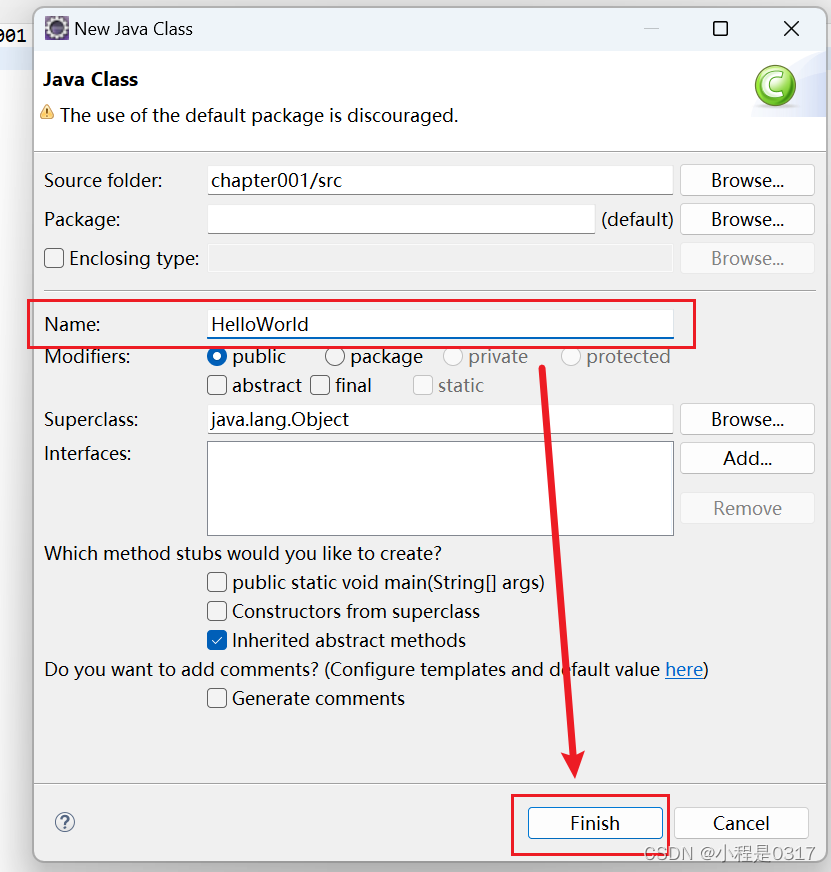Select the public modifier radio button
The image size is (831, 872).
pos(217,356)
